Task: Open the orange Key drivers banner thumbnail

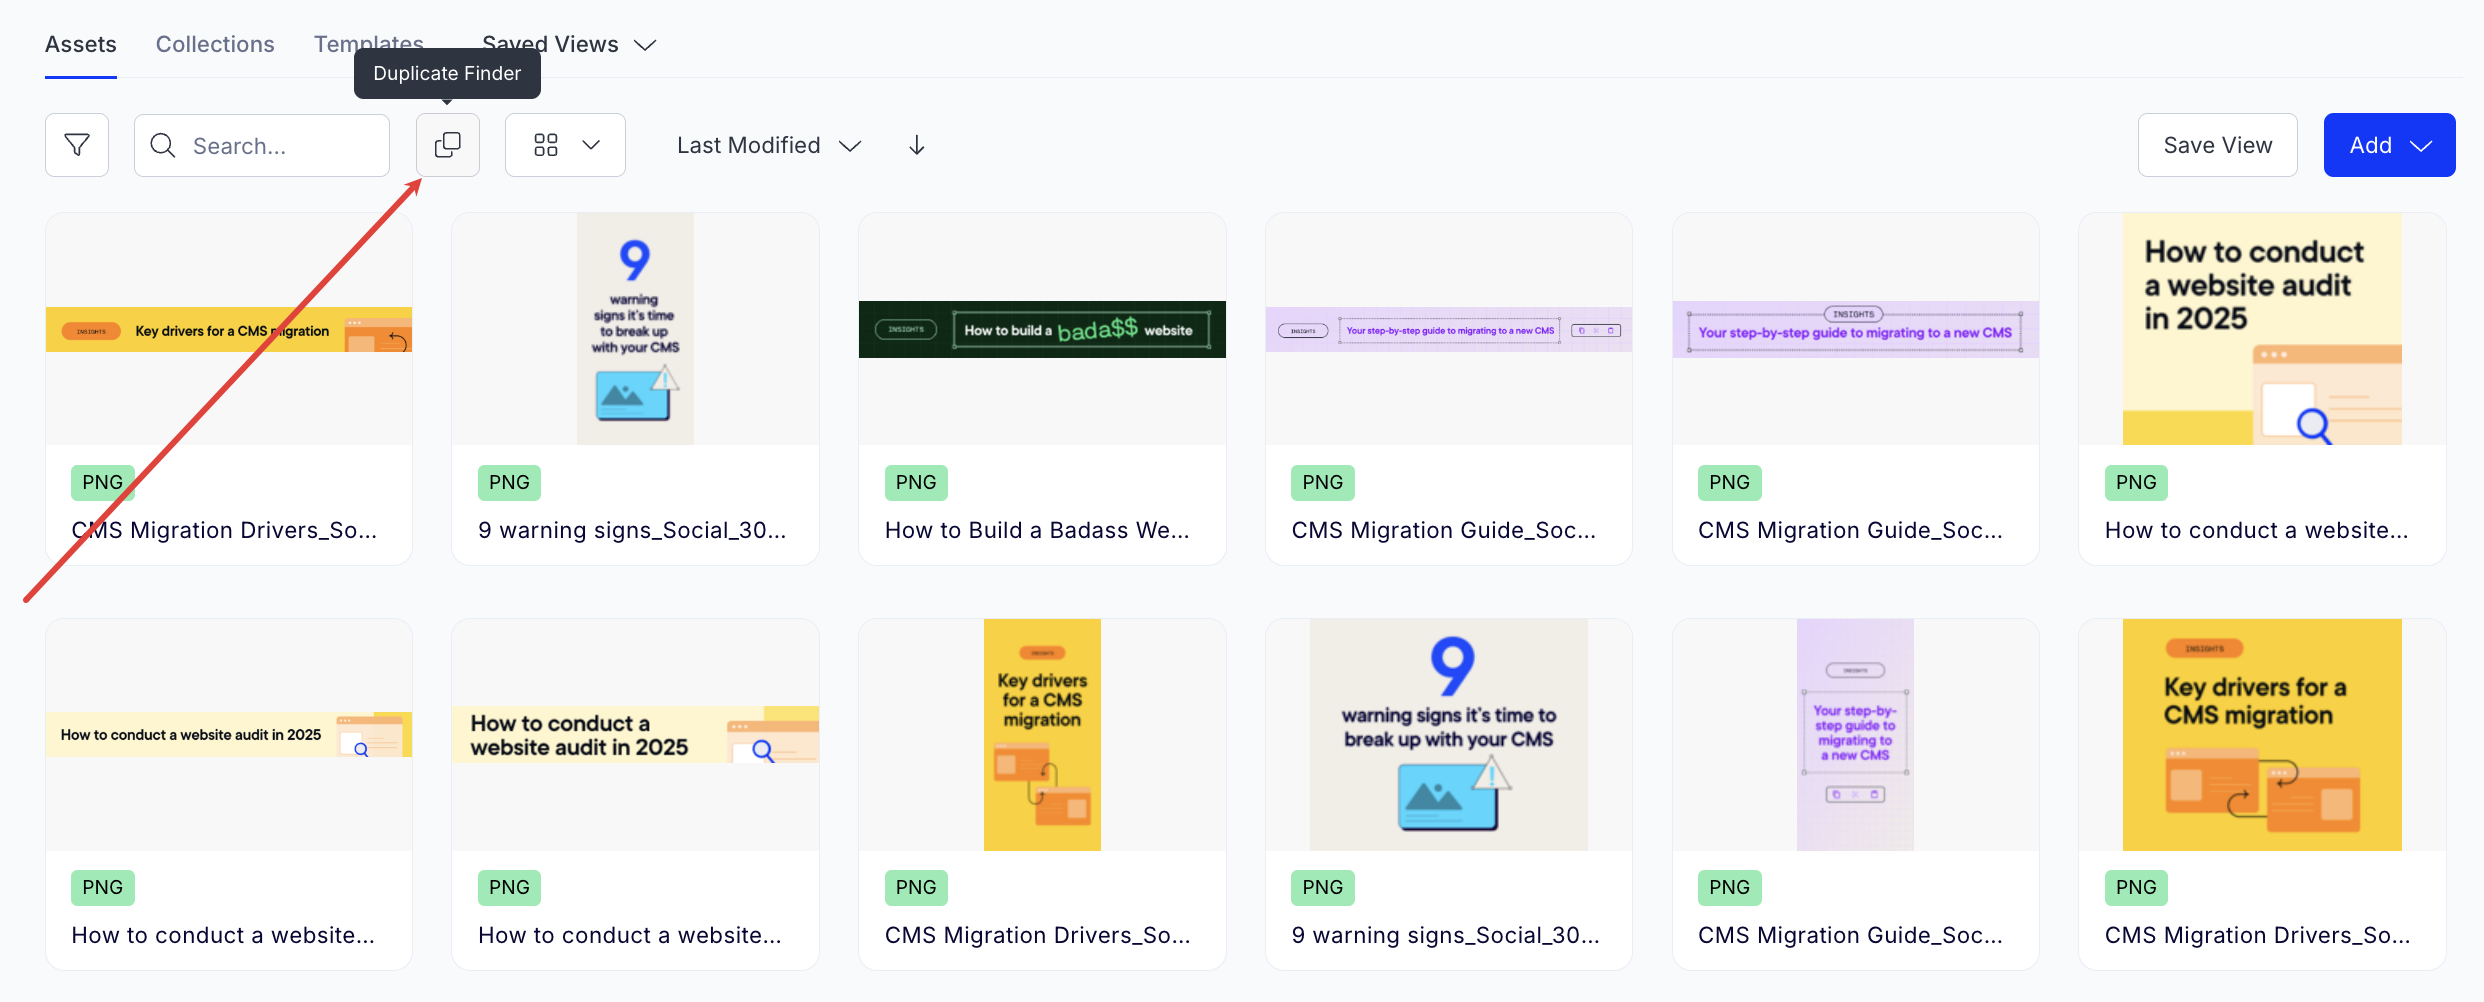Action: point(229,329)
